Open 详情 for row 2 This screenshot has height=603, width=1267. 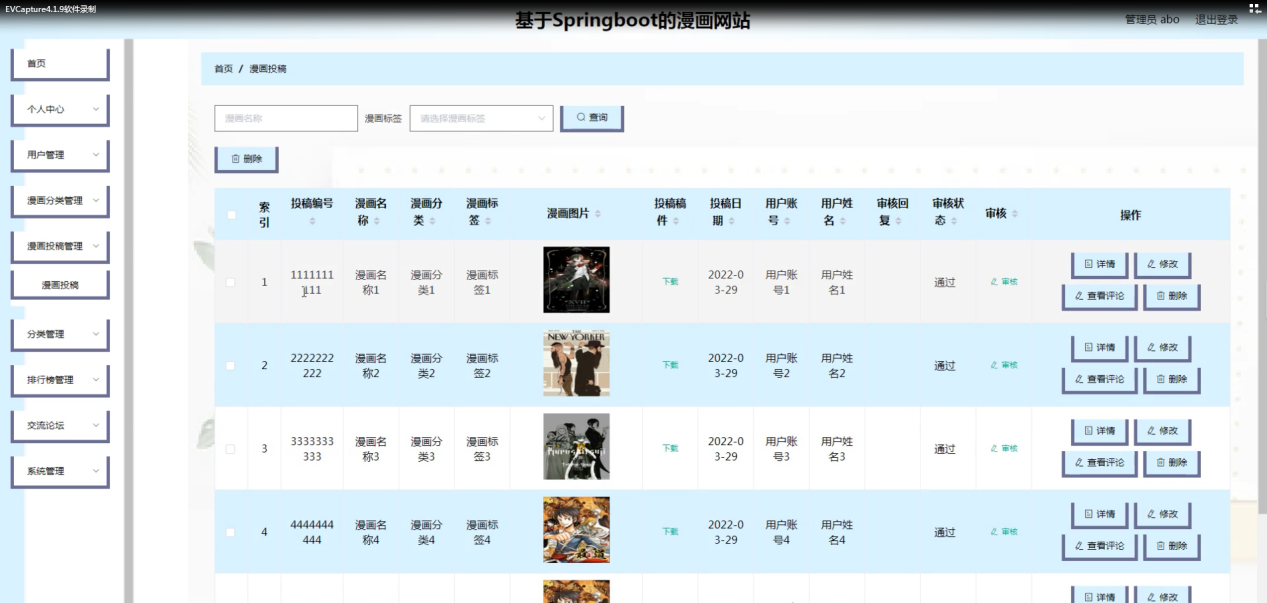(x=1100, y=348)
